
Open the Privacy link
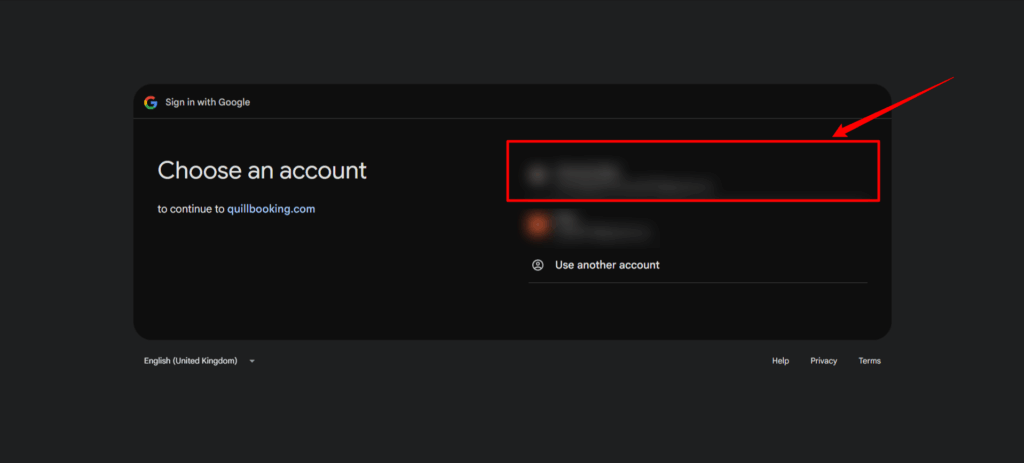click(823, 361)
